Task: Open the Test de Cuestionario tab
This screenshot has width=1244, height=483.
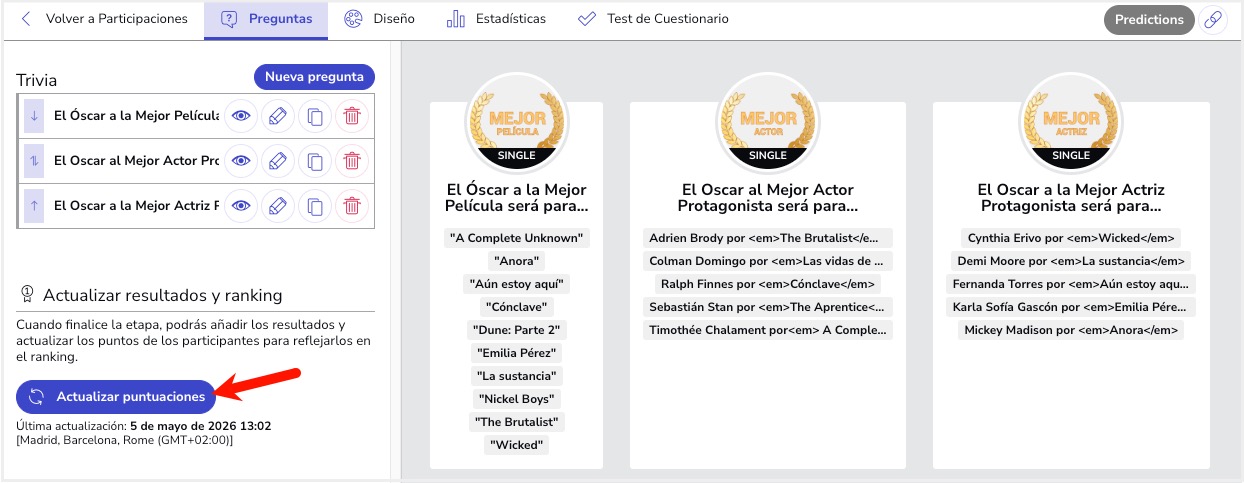Action: (x=653, y=19)
